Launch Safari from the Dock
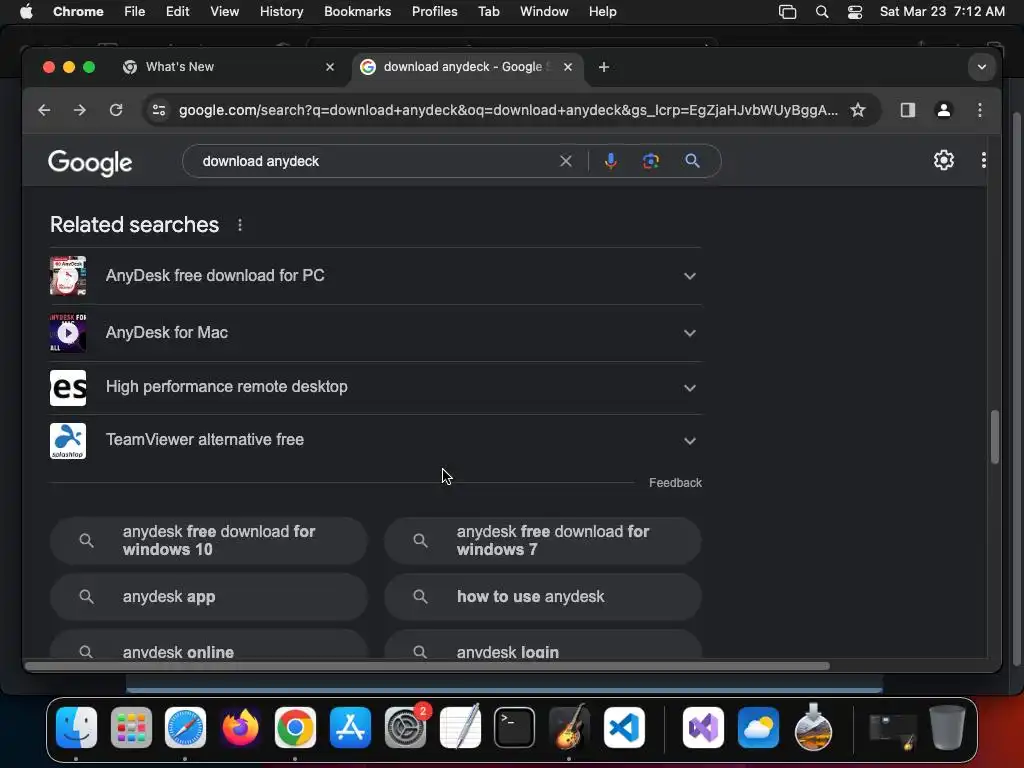The height and width of the screenshot is (768, 1024). 185,727
